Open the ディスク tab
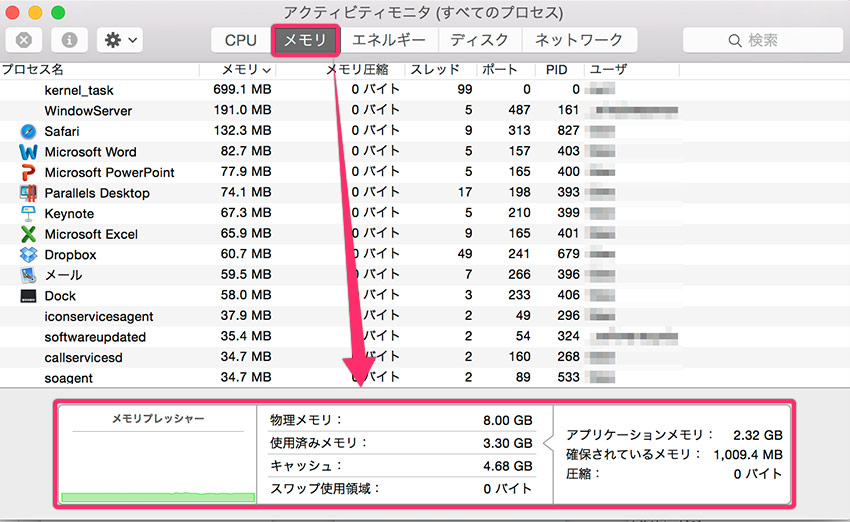Screen dimensions: 850x522 tap(479, 40)
